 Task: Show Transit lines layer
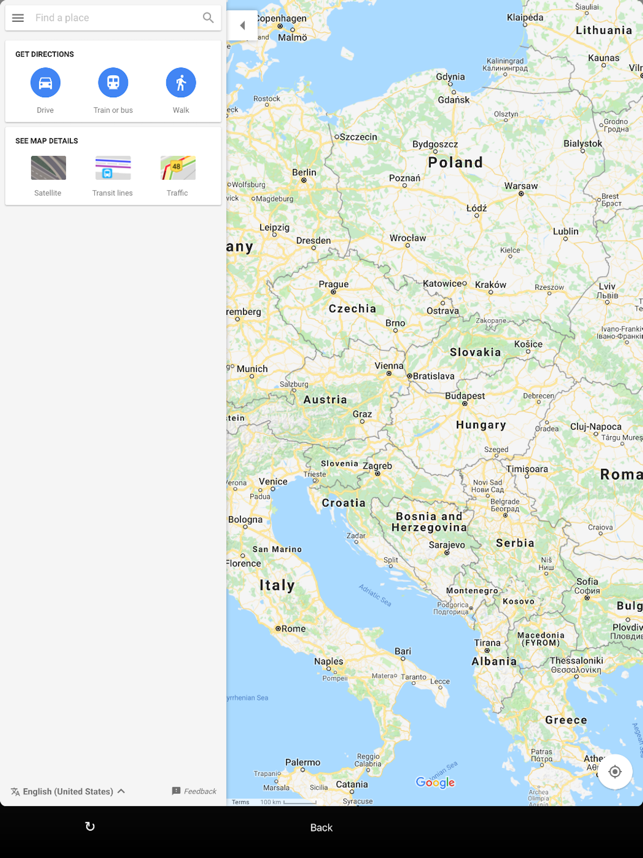click(113, 168)
